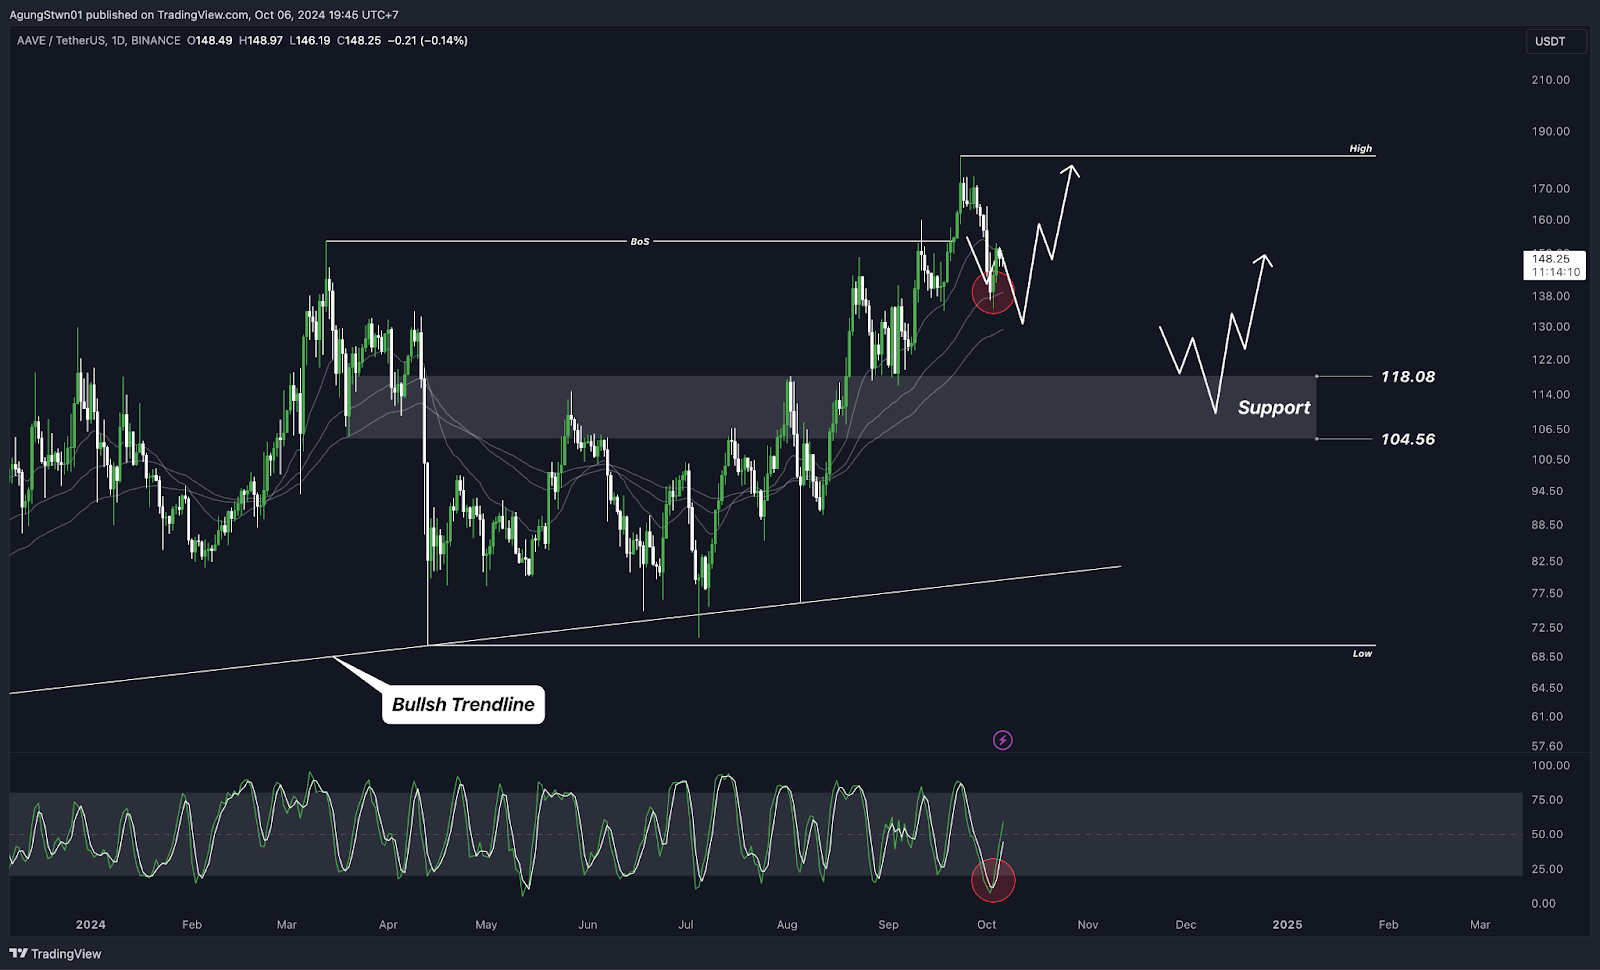The height and width of the screenshot is (970, 1600).
Task: Click the Jul label on the time axis
Action: (686, 925)
